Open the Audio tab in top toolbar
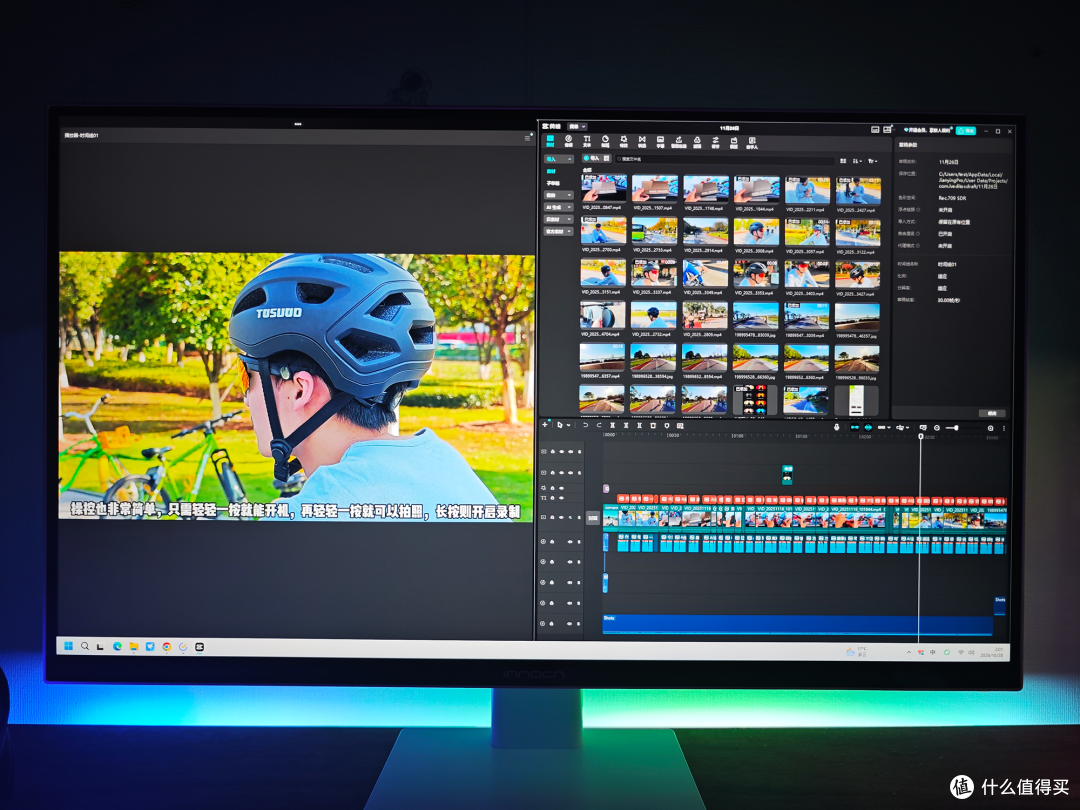 pyautogui.click(x=568, y=141)
